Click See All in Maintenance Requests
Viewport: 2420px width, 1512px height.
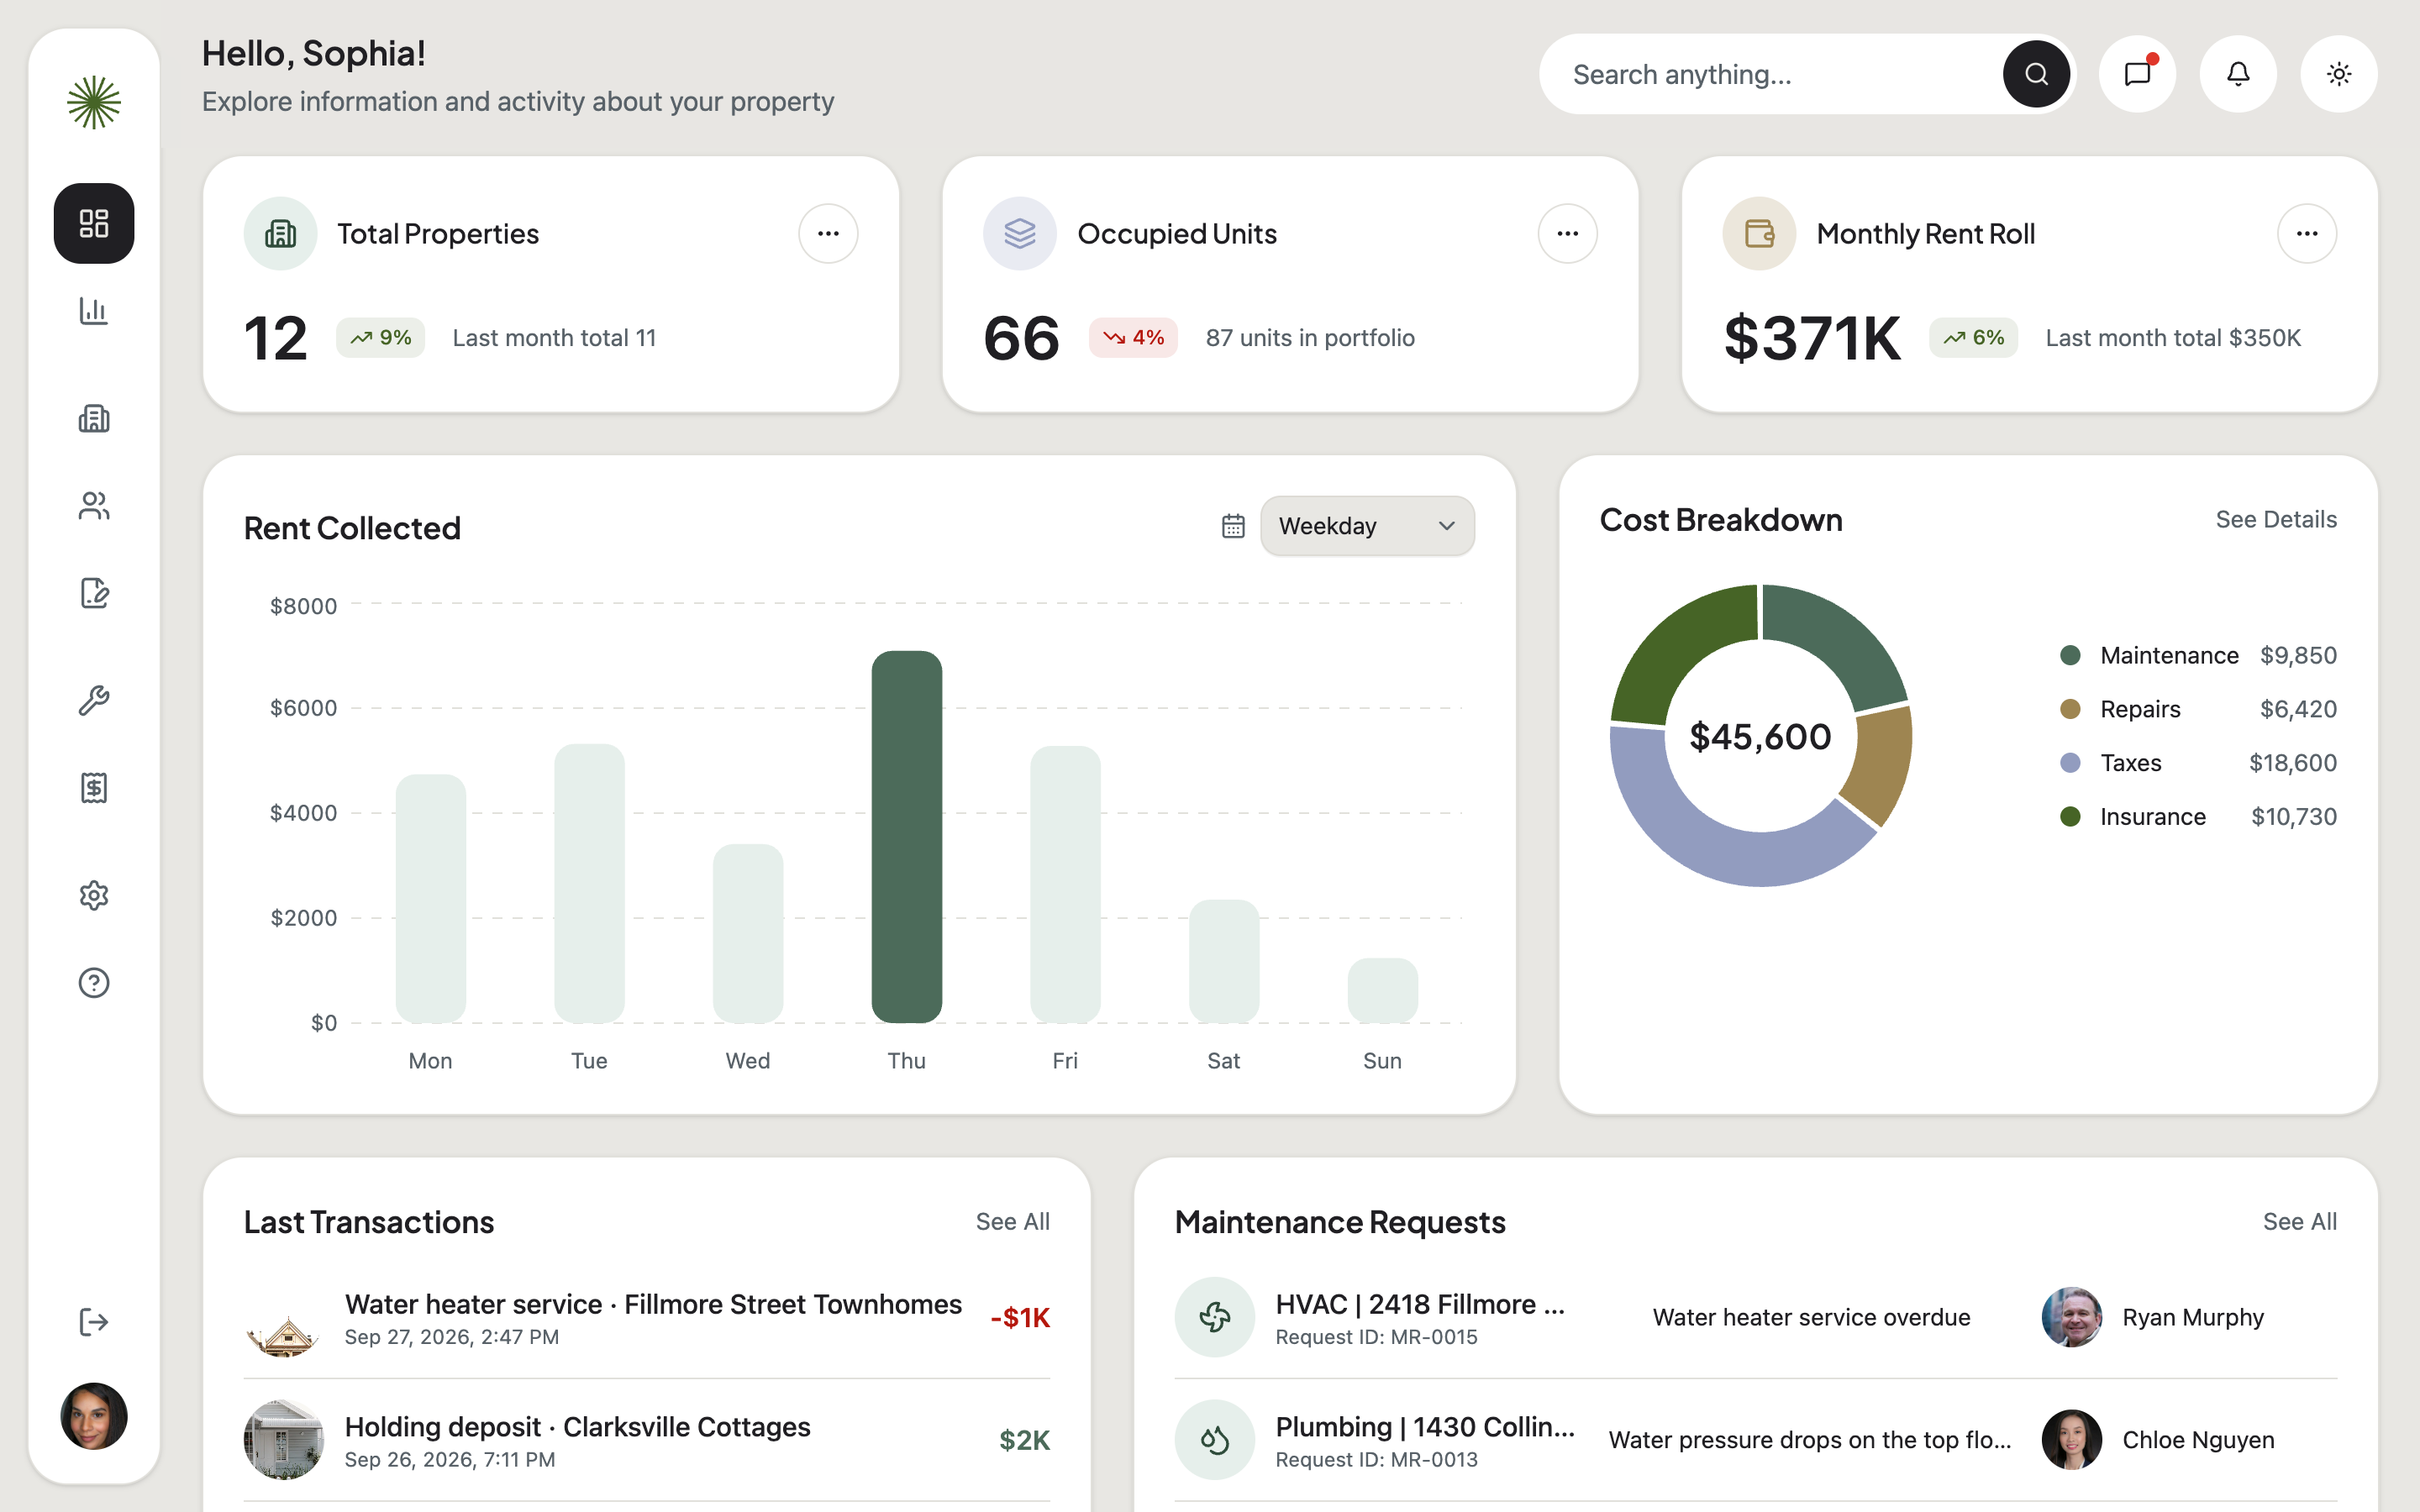[2300, 1222]
